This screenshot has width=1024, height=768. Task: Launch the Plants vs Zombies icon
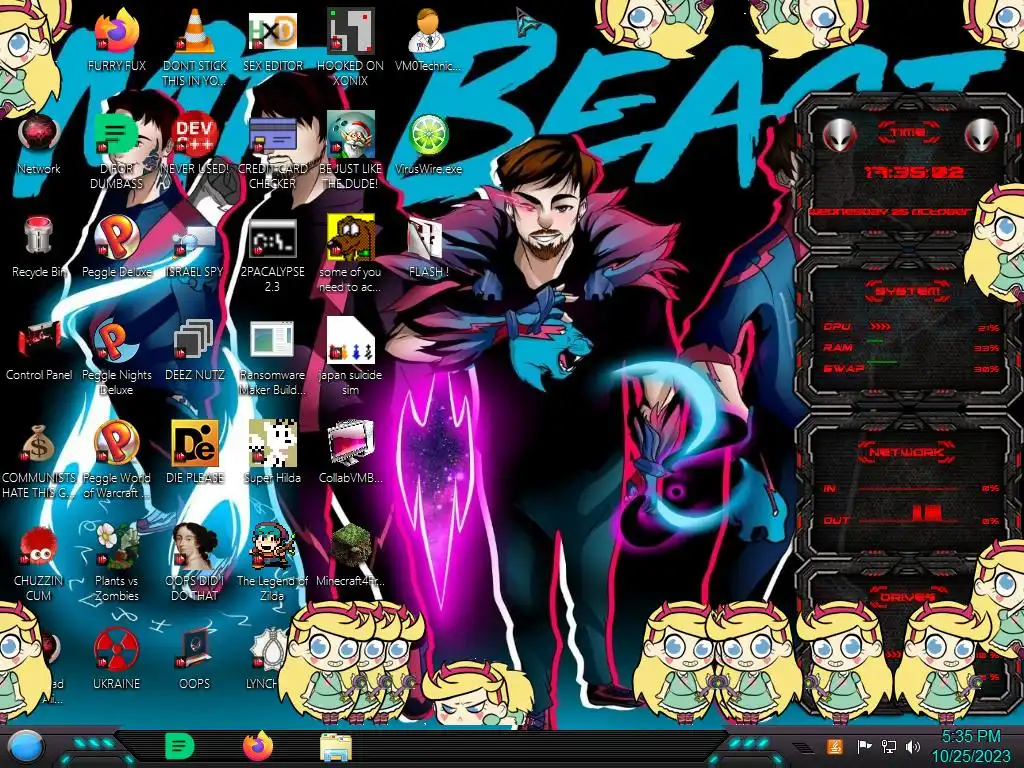[x=116, y=546]
